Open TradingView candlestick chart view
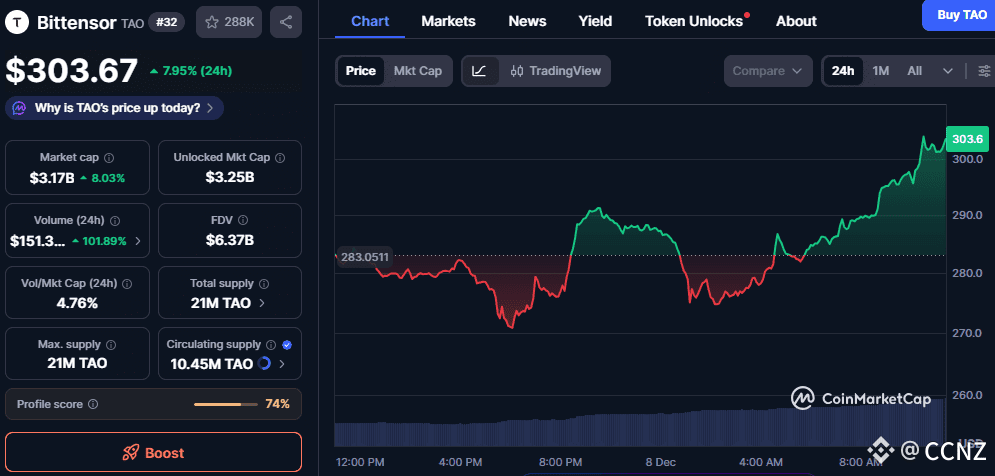This screenshot has width=995, height=476. pos(555,71)
